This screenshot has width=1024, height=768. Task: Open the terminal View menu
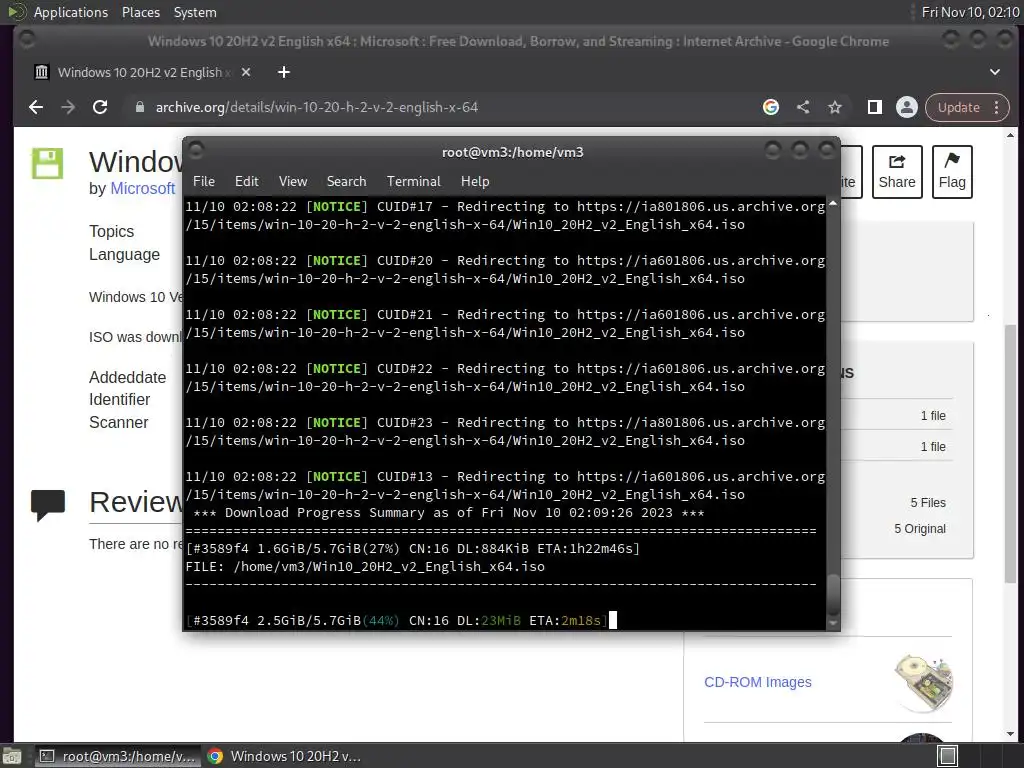(x=293, y=181)
